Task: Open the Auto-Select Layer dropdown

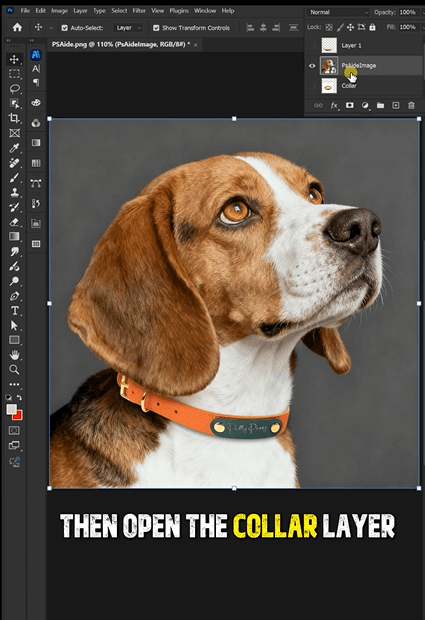Action: point(128,28)
